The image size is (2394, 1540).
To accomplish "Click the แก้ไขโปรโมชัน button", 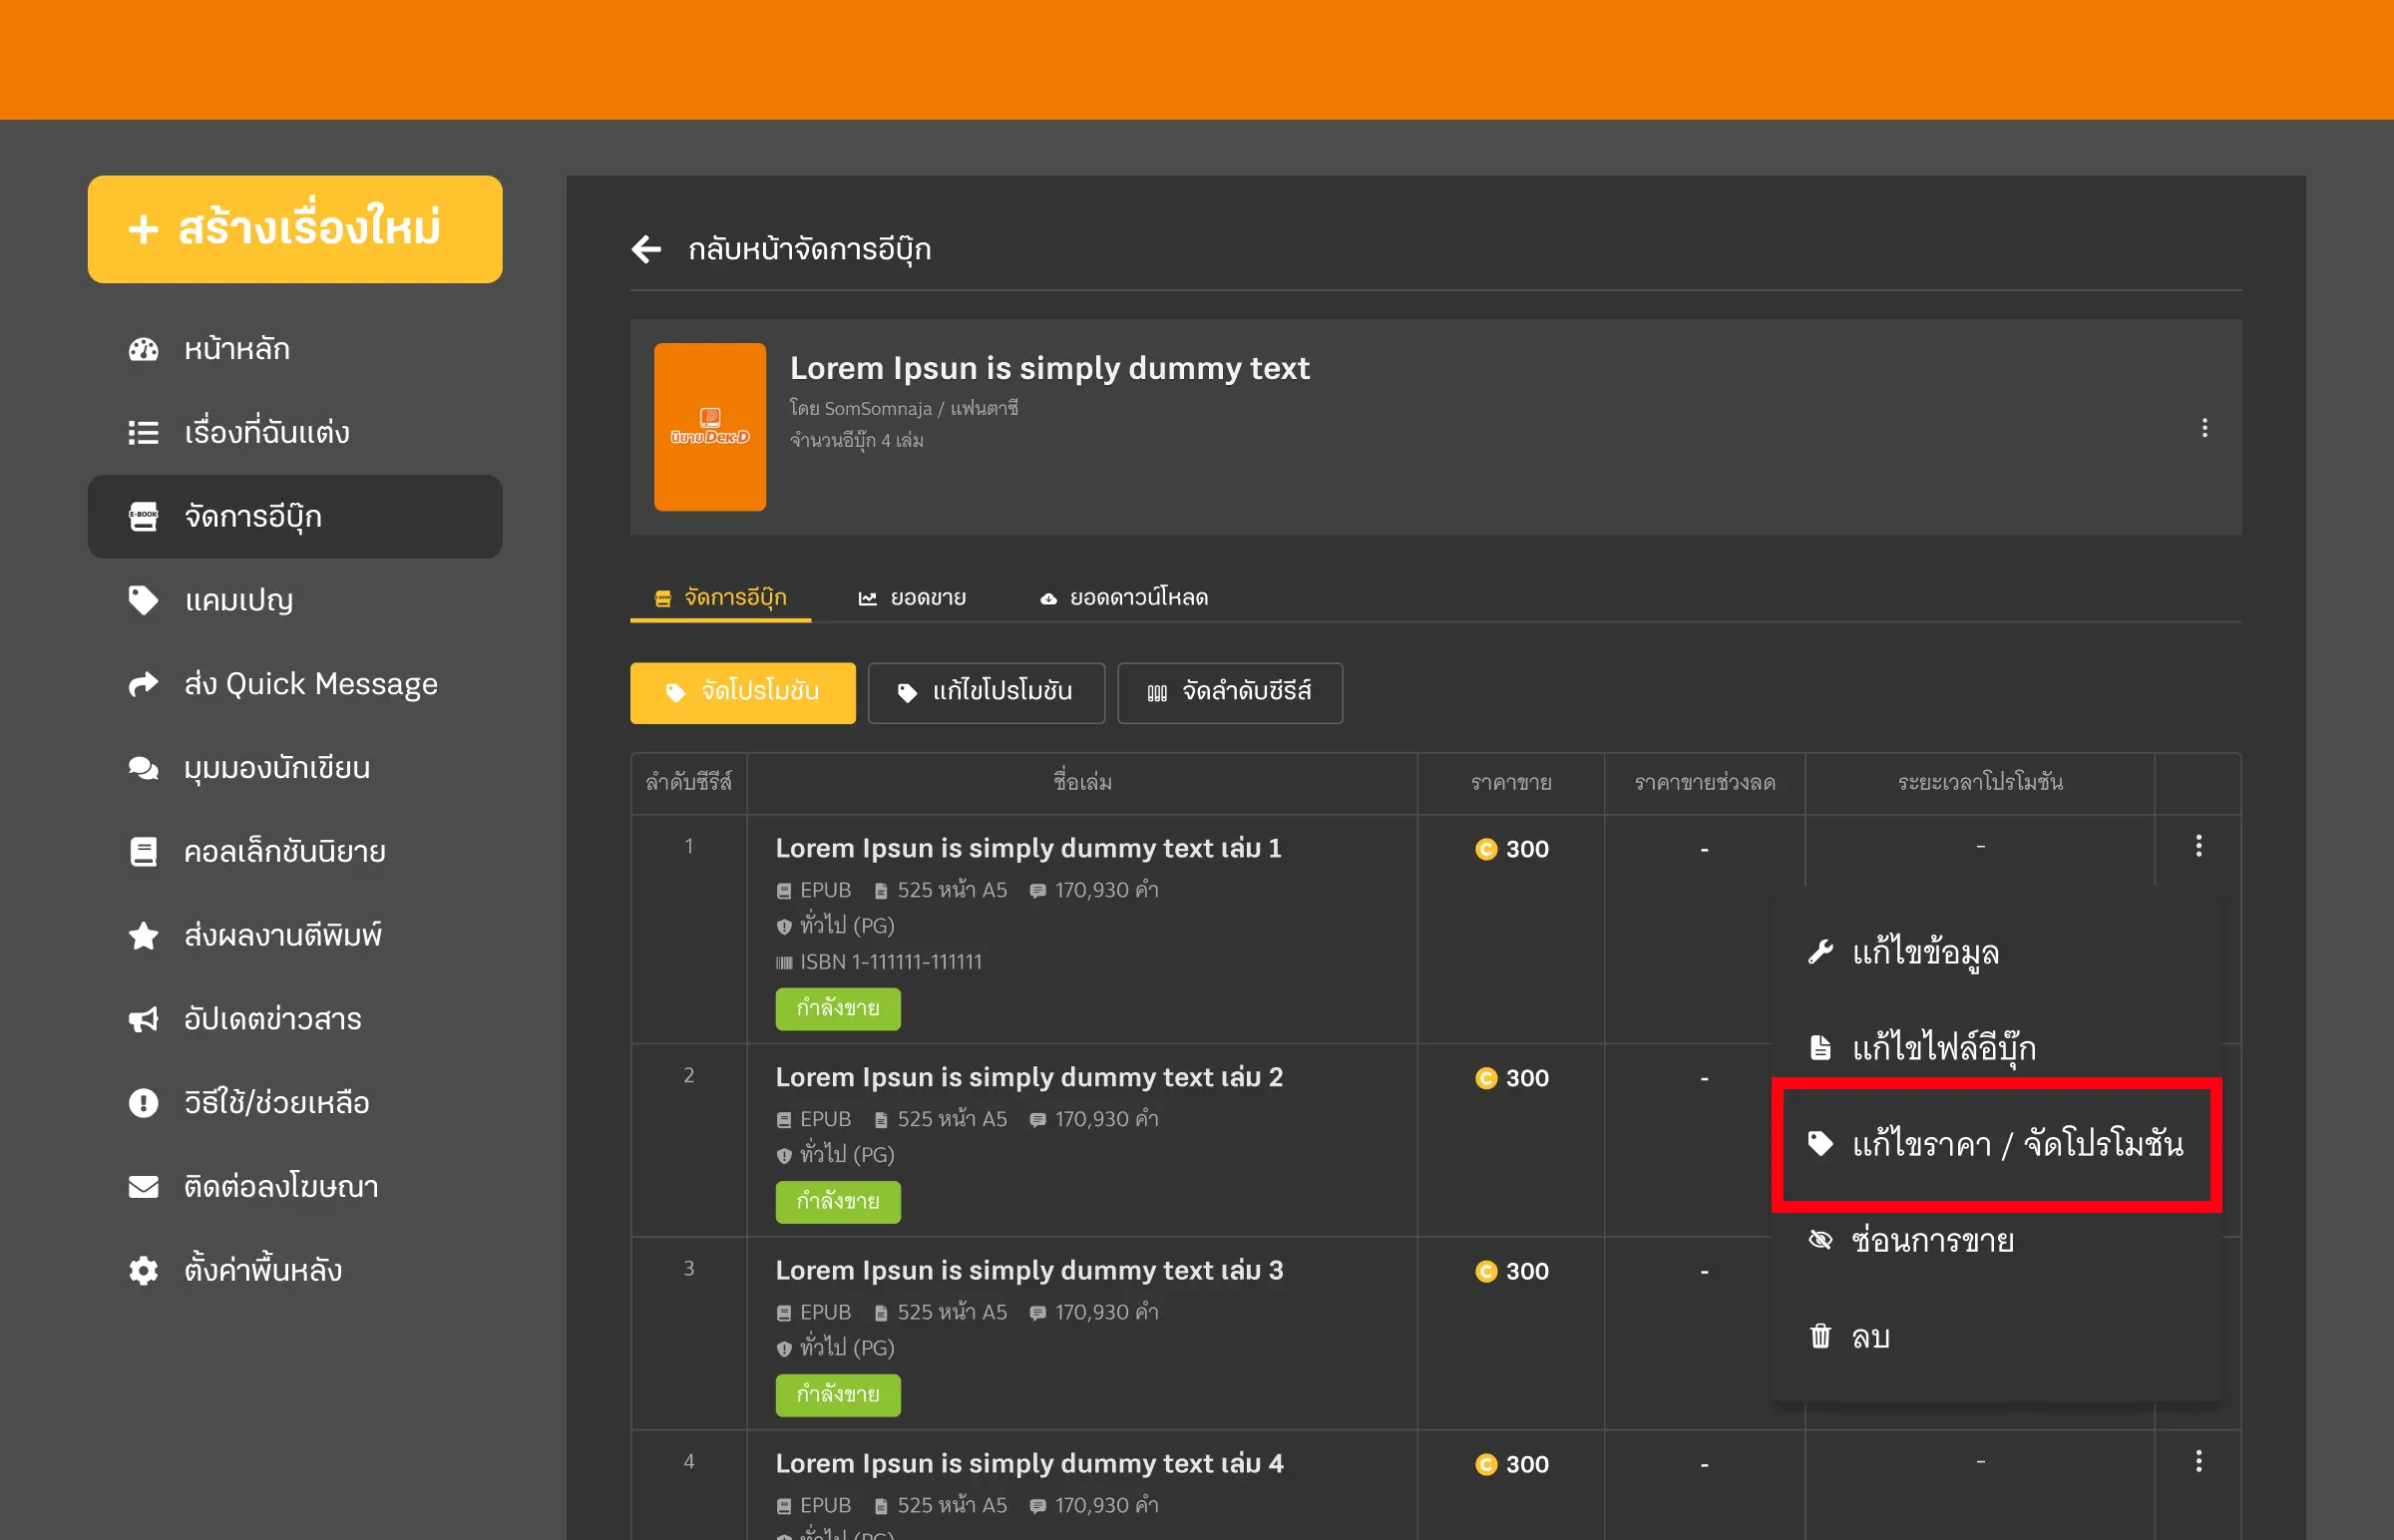I will (x=986, y=692).
